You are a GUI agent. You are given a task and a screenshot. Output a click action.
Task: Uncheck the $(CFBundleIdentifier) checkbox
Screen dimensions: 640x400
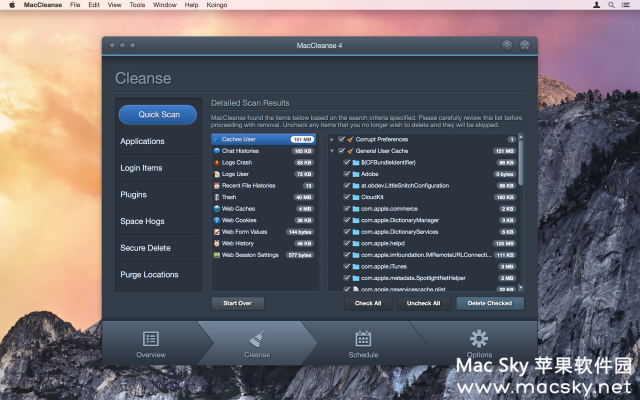pos(347,162)
